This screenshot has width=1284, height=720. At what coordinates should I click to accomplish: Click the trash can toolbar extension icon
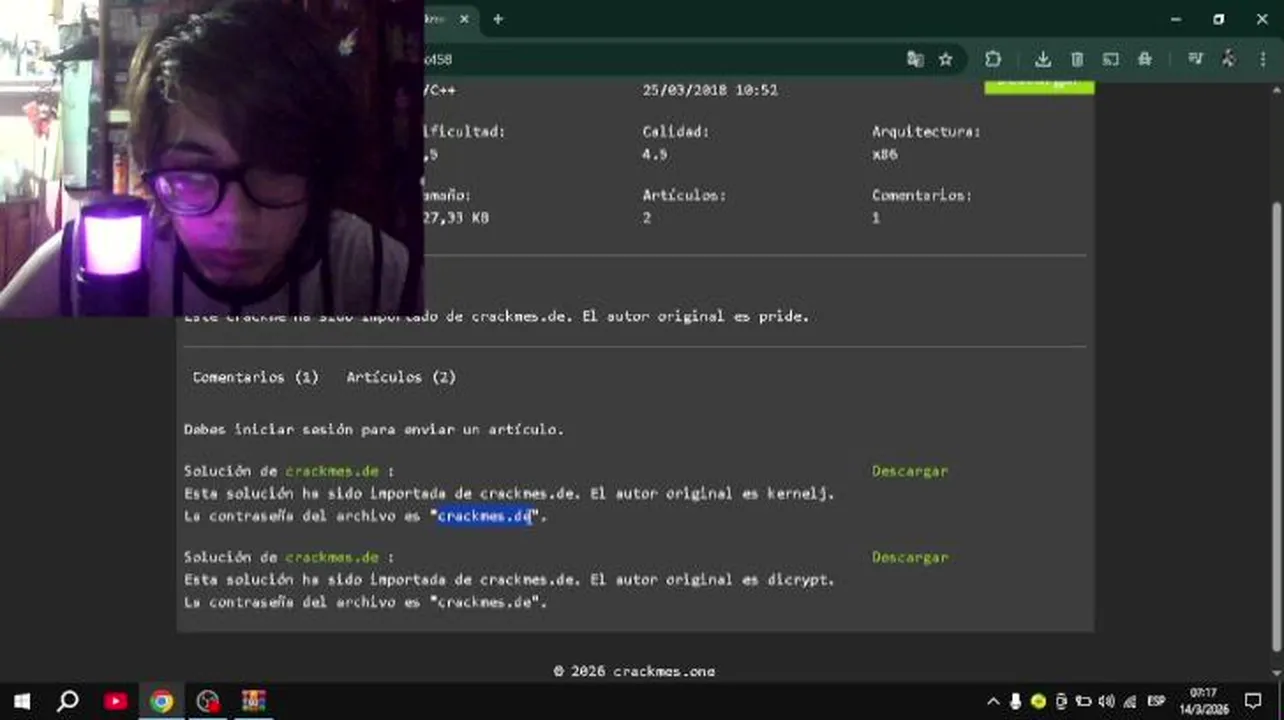tap(1077, 59)
